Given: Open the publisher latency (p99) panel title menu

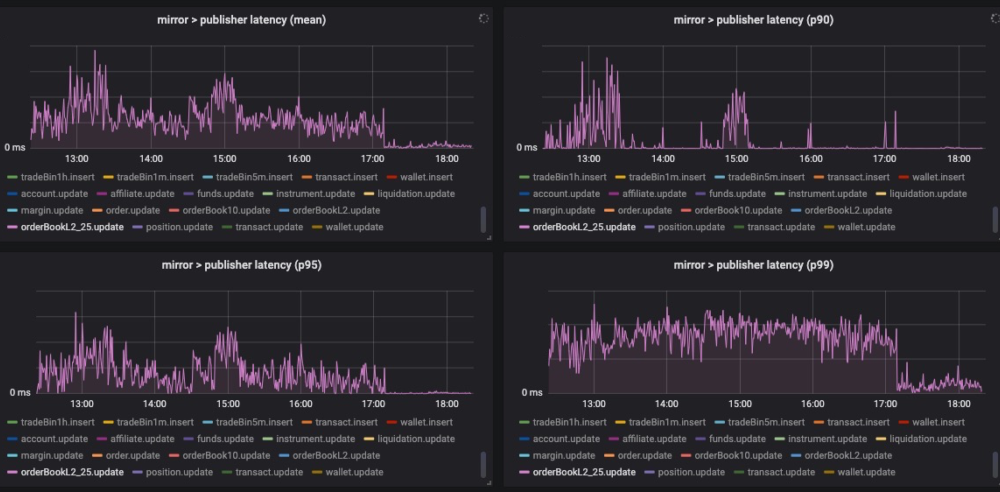Looking at the screenshot, I should 754,265.
